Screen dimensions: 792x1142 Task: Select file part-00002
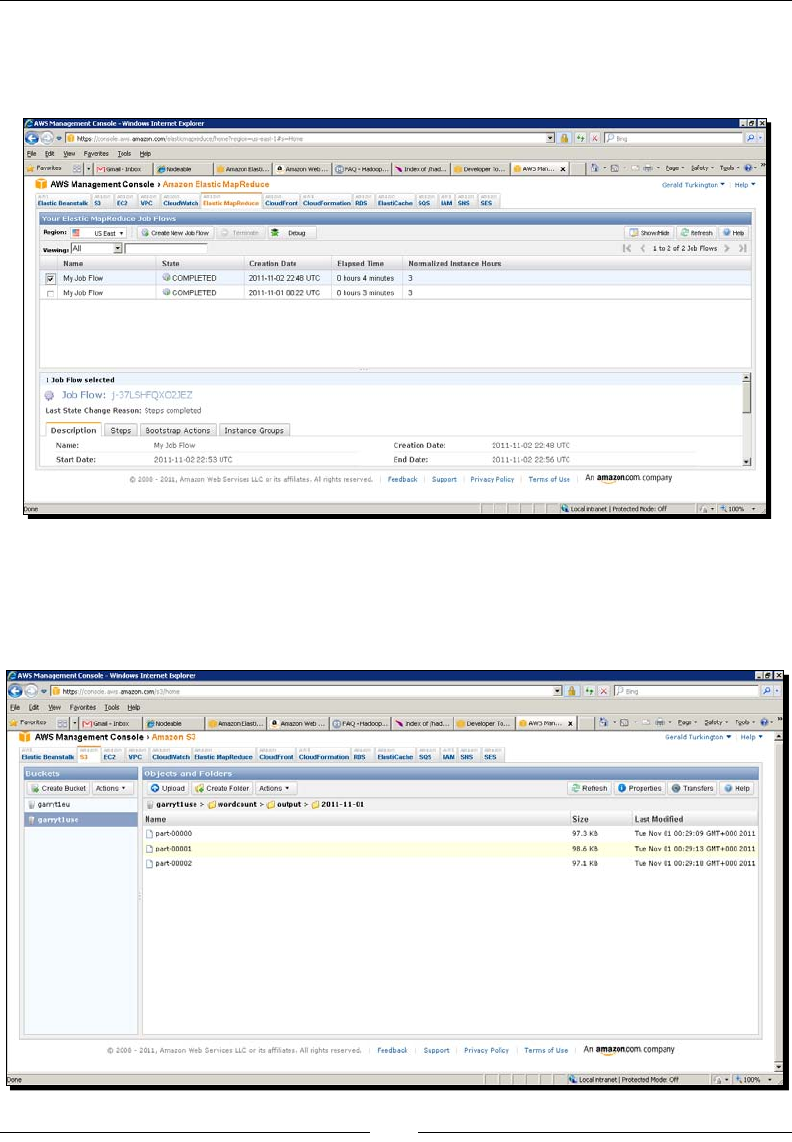click(173, 863)
